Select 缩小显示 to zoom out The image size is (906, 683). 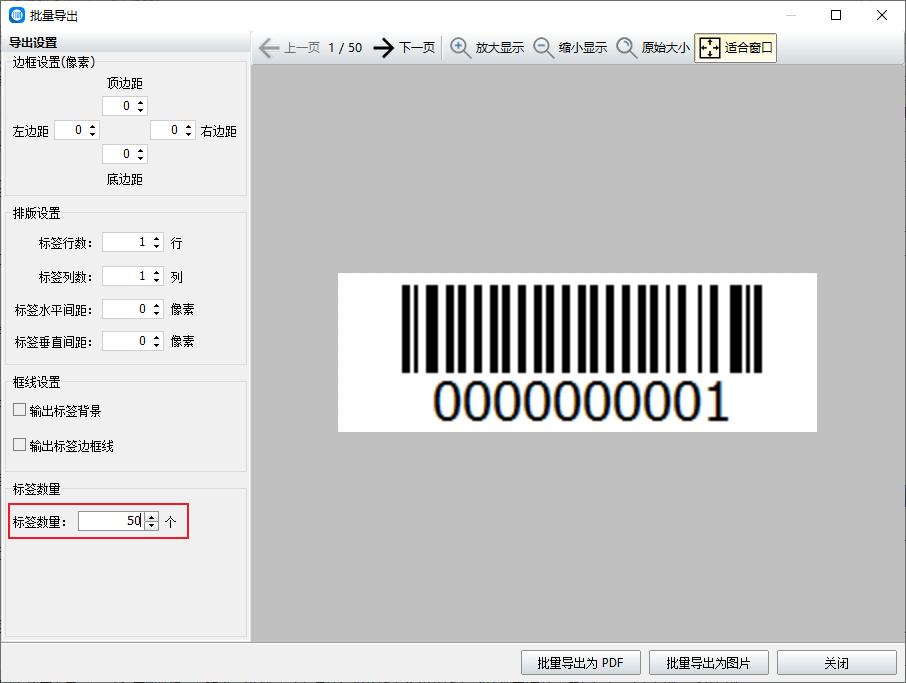click(x=583, y=47)
